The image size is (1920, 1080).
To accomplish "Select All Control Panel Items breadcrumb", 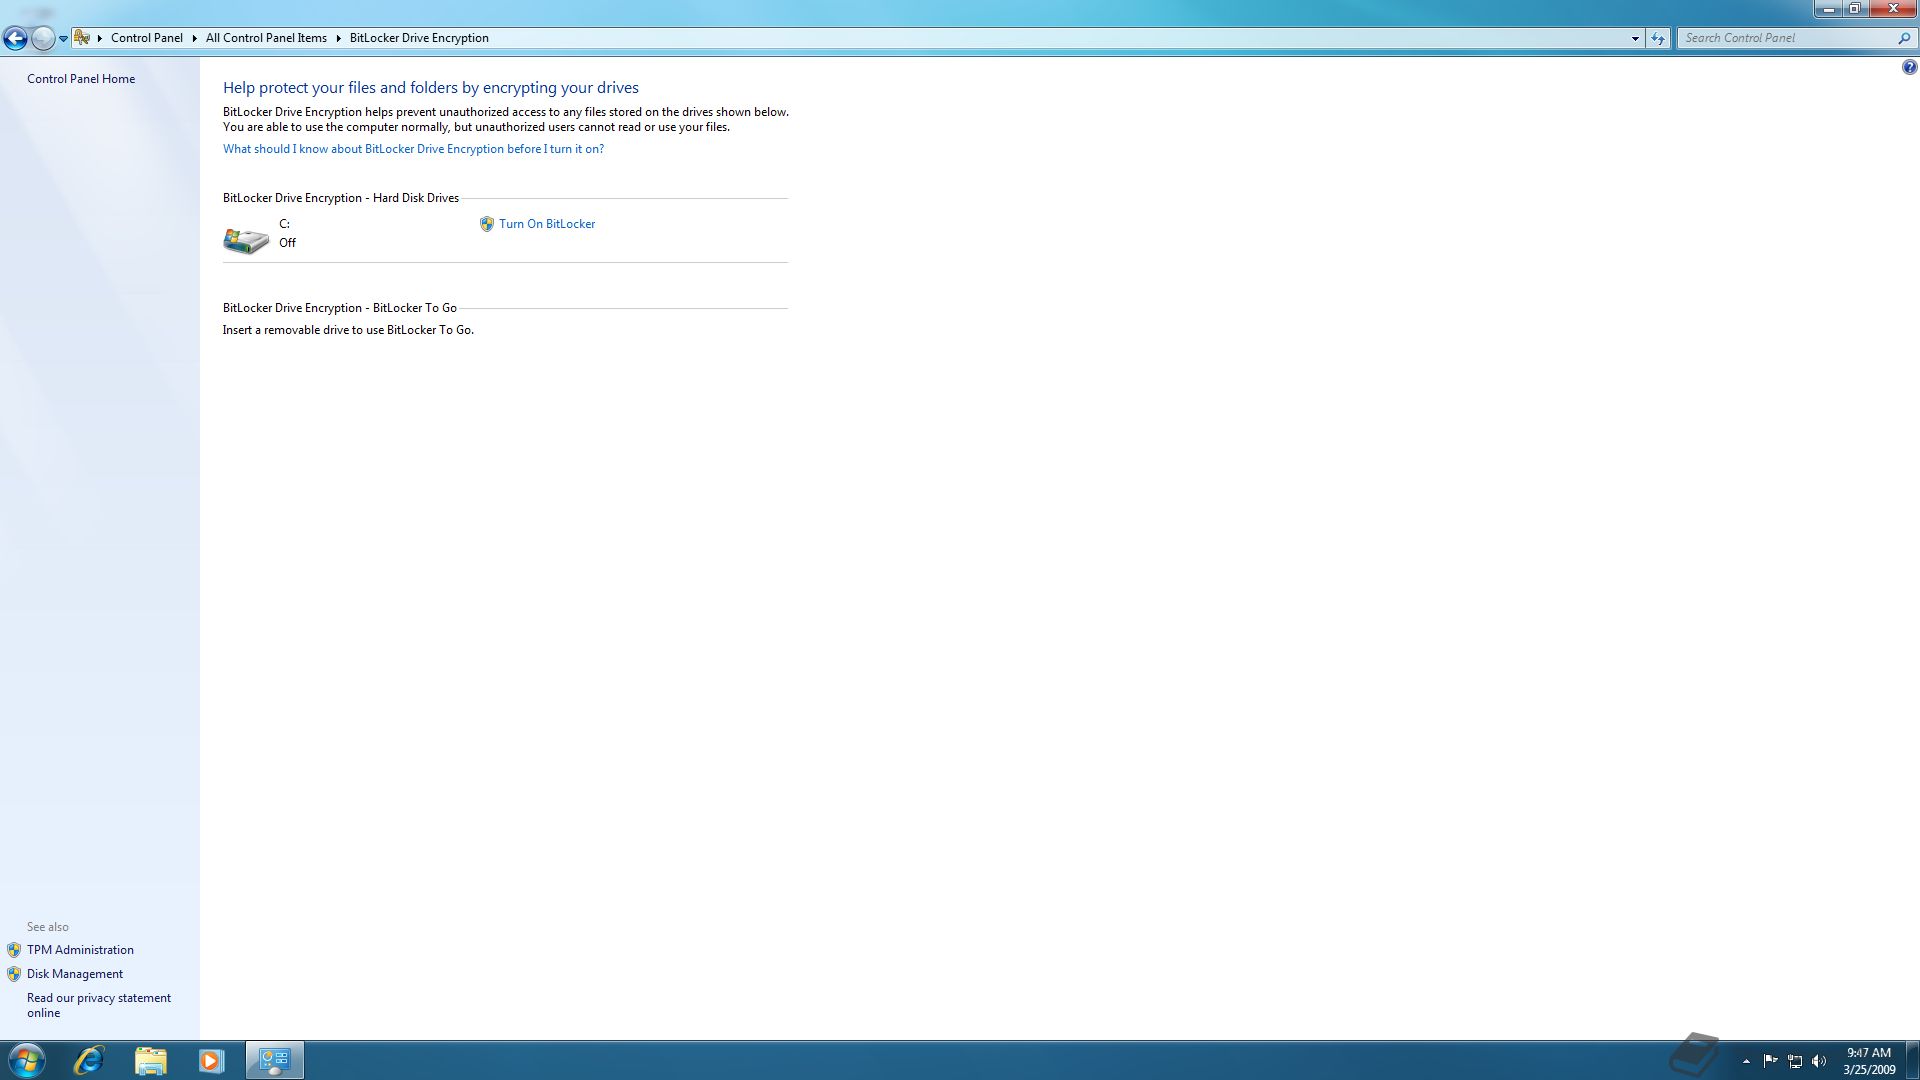I will coord(266,38).
